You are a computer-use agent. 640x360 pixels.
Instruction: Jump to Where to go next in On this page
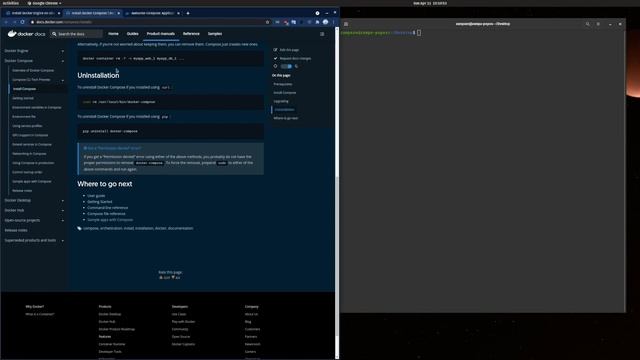click(286, 118)
